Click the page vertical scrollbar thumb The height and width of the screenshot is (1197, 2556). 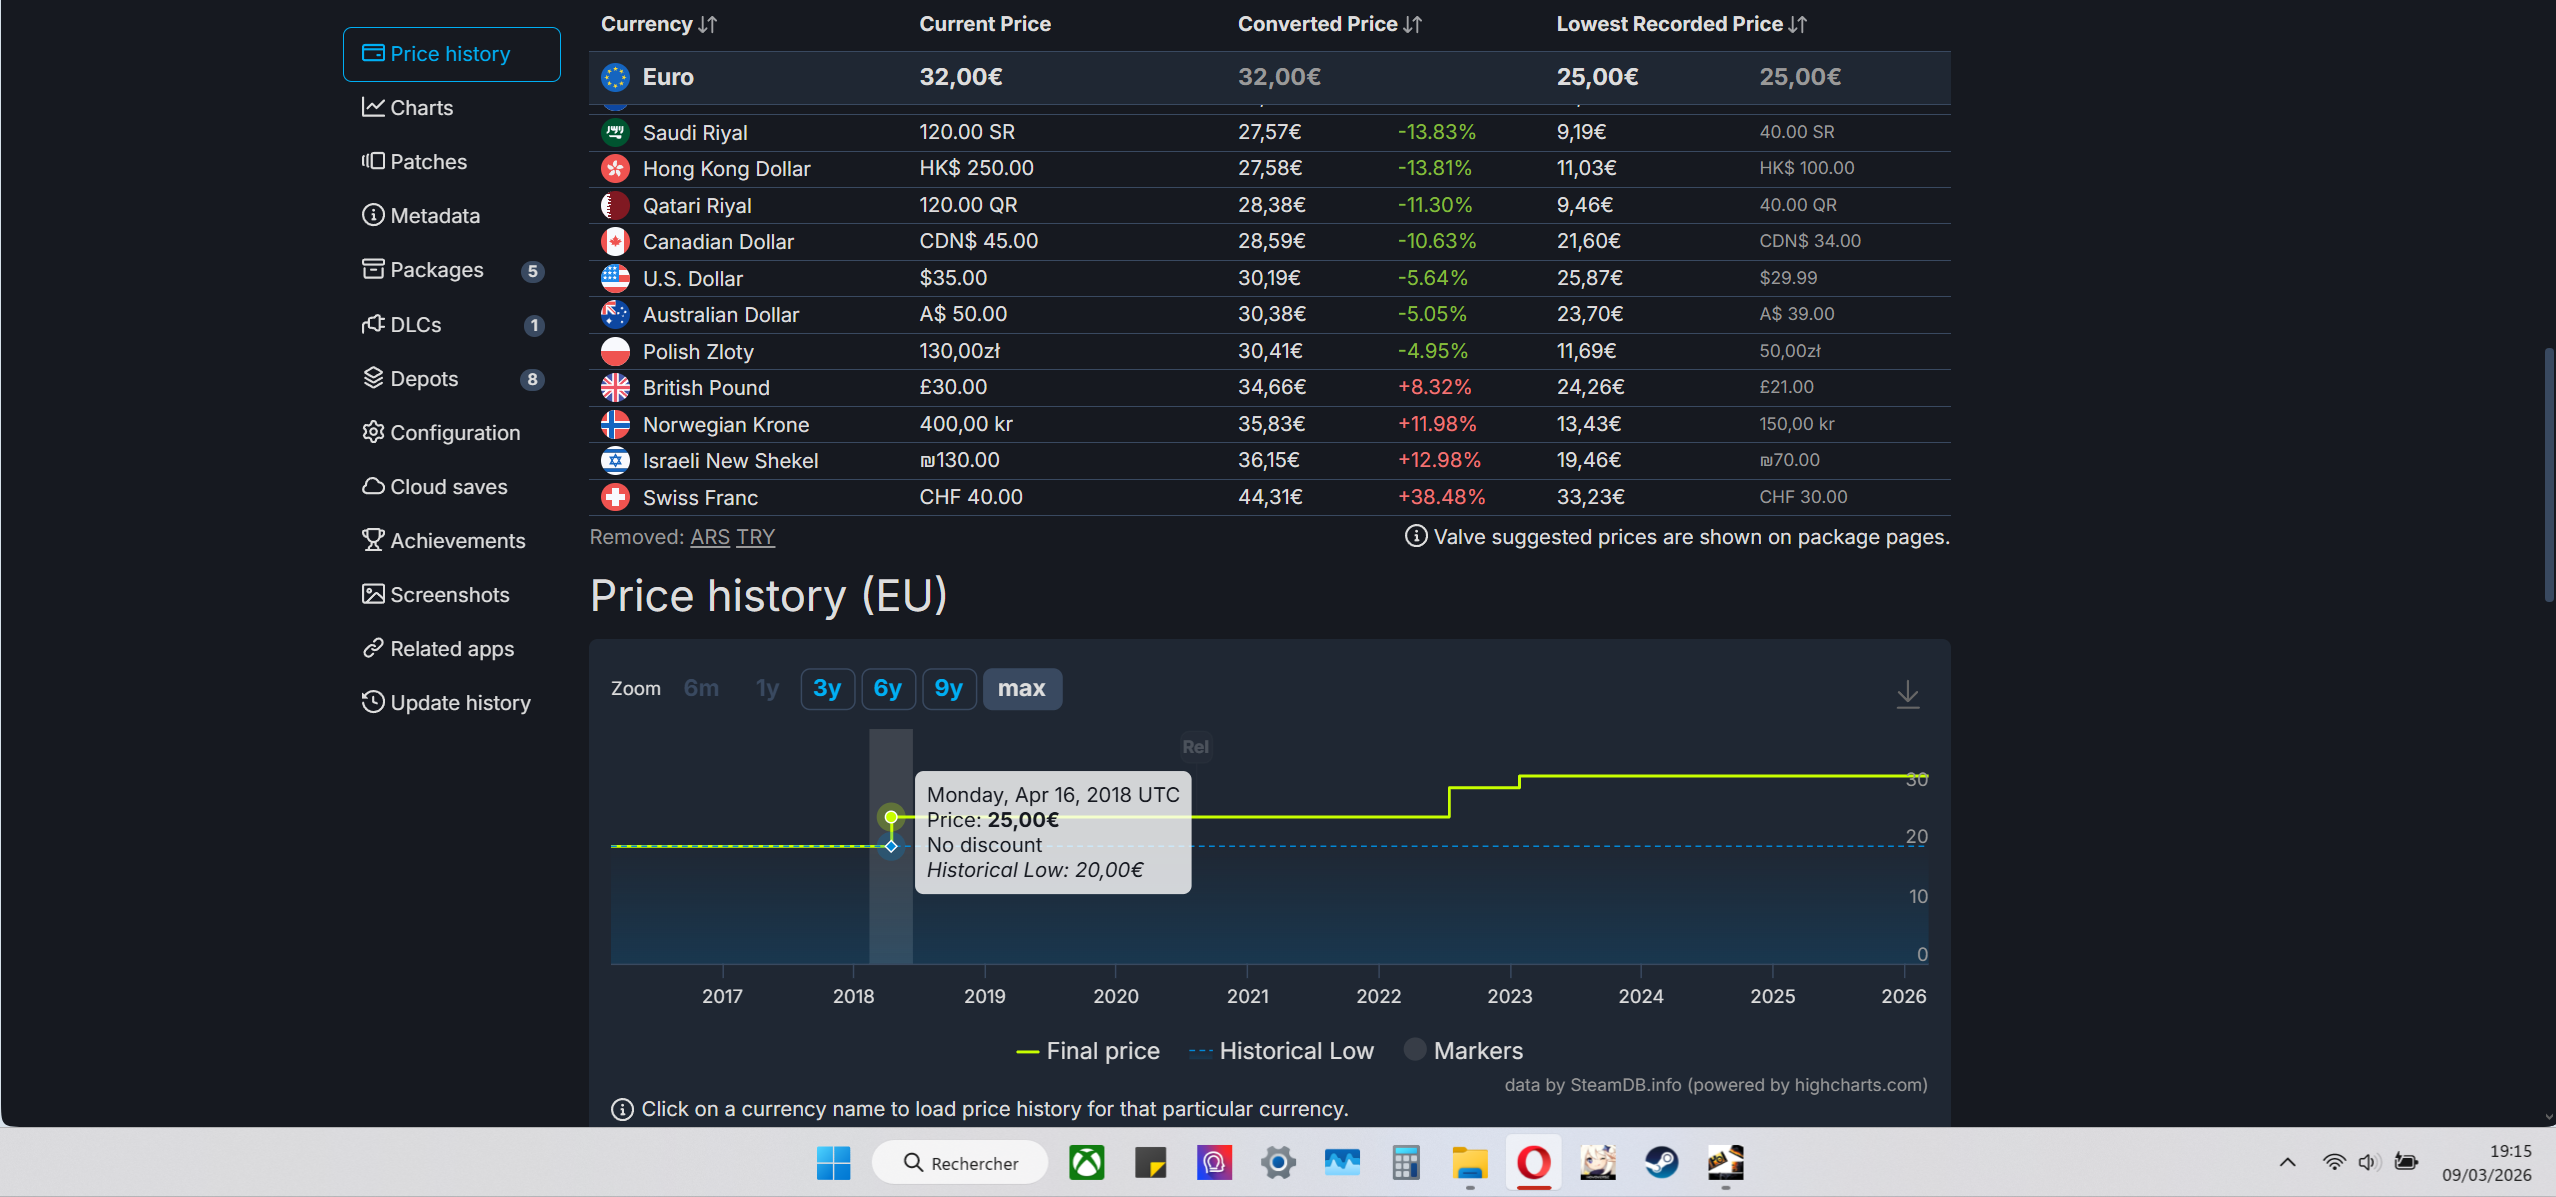pos(2548,475)
